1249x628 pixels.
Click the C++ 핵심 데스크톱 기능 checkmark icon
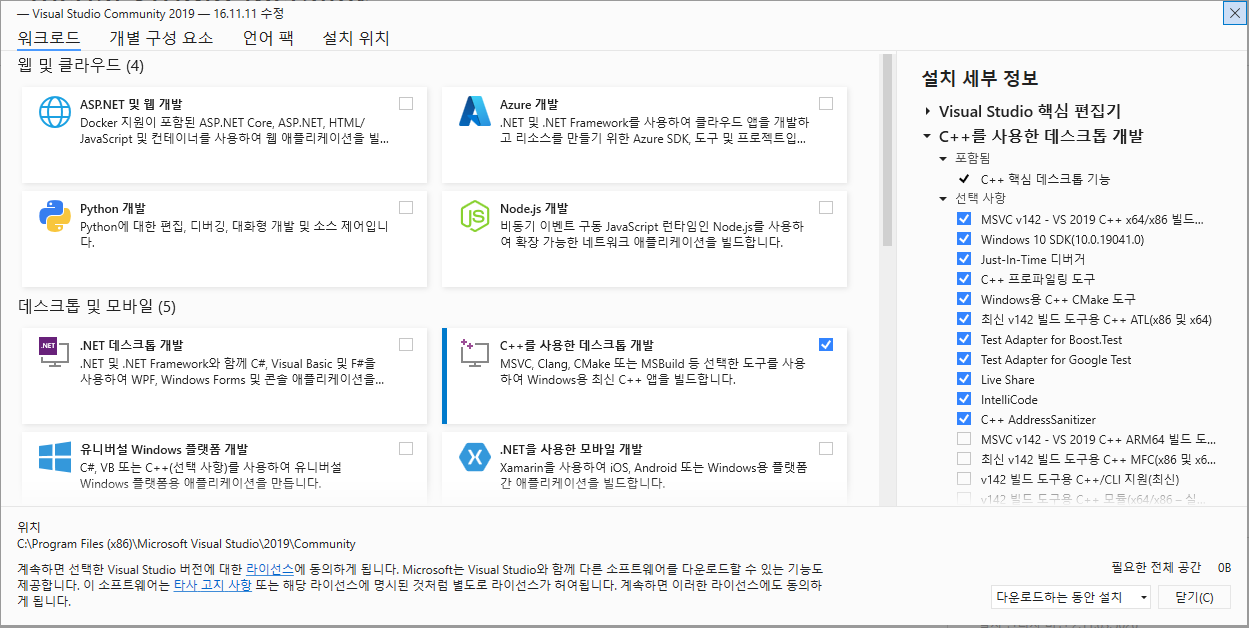click(964, 179)
